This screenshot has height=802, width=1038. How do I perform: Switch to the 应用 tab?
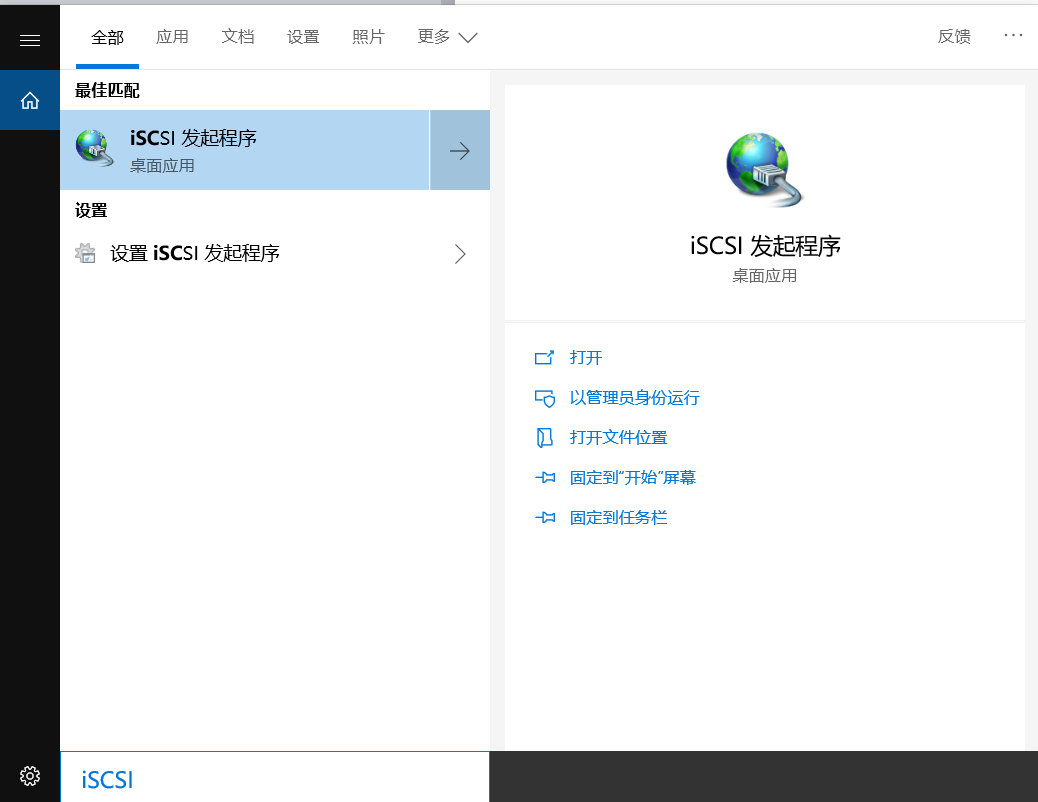coord(172,37)
